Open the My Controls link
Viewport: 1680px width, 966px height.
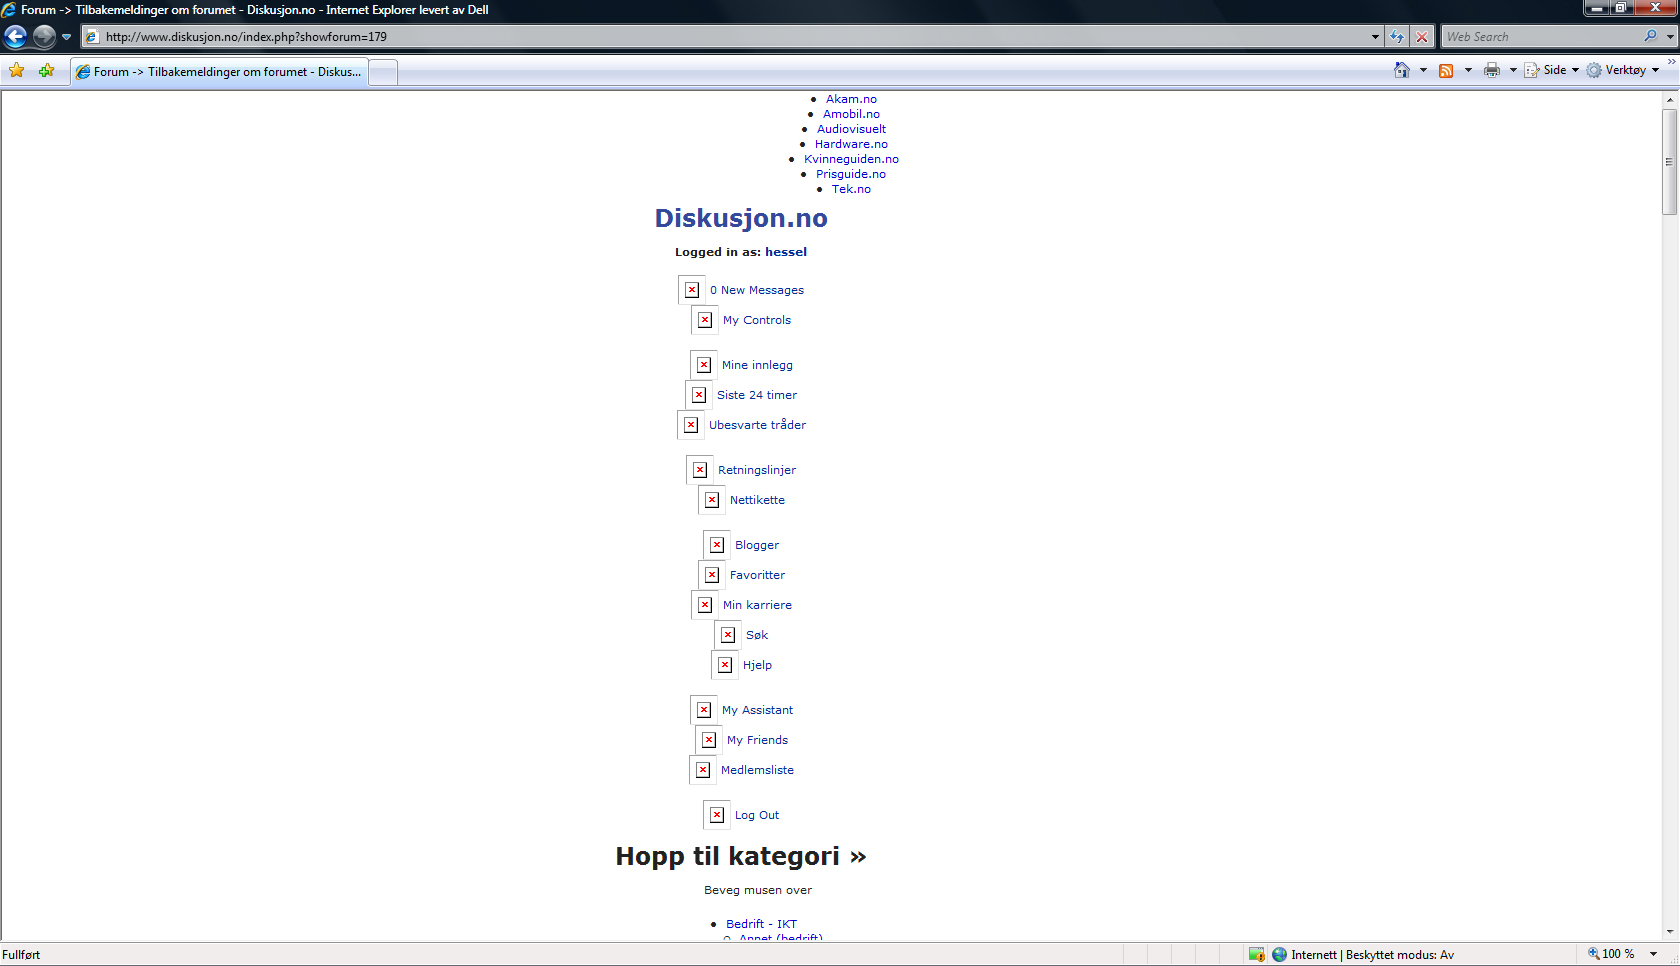tap(757, 320)
